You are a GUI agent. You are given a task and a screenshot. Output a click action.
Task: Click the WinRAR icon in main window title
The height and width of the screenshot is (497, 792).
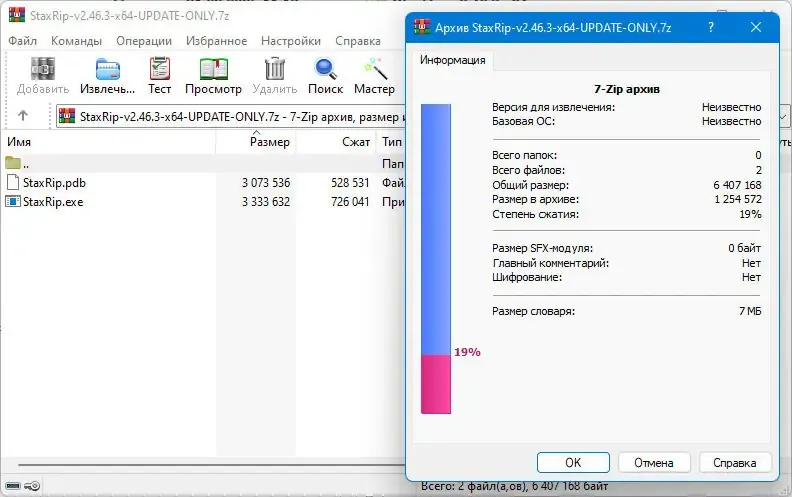(x=17, y=15)
